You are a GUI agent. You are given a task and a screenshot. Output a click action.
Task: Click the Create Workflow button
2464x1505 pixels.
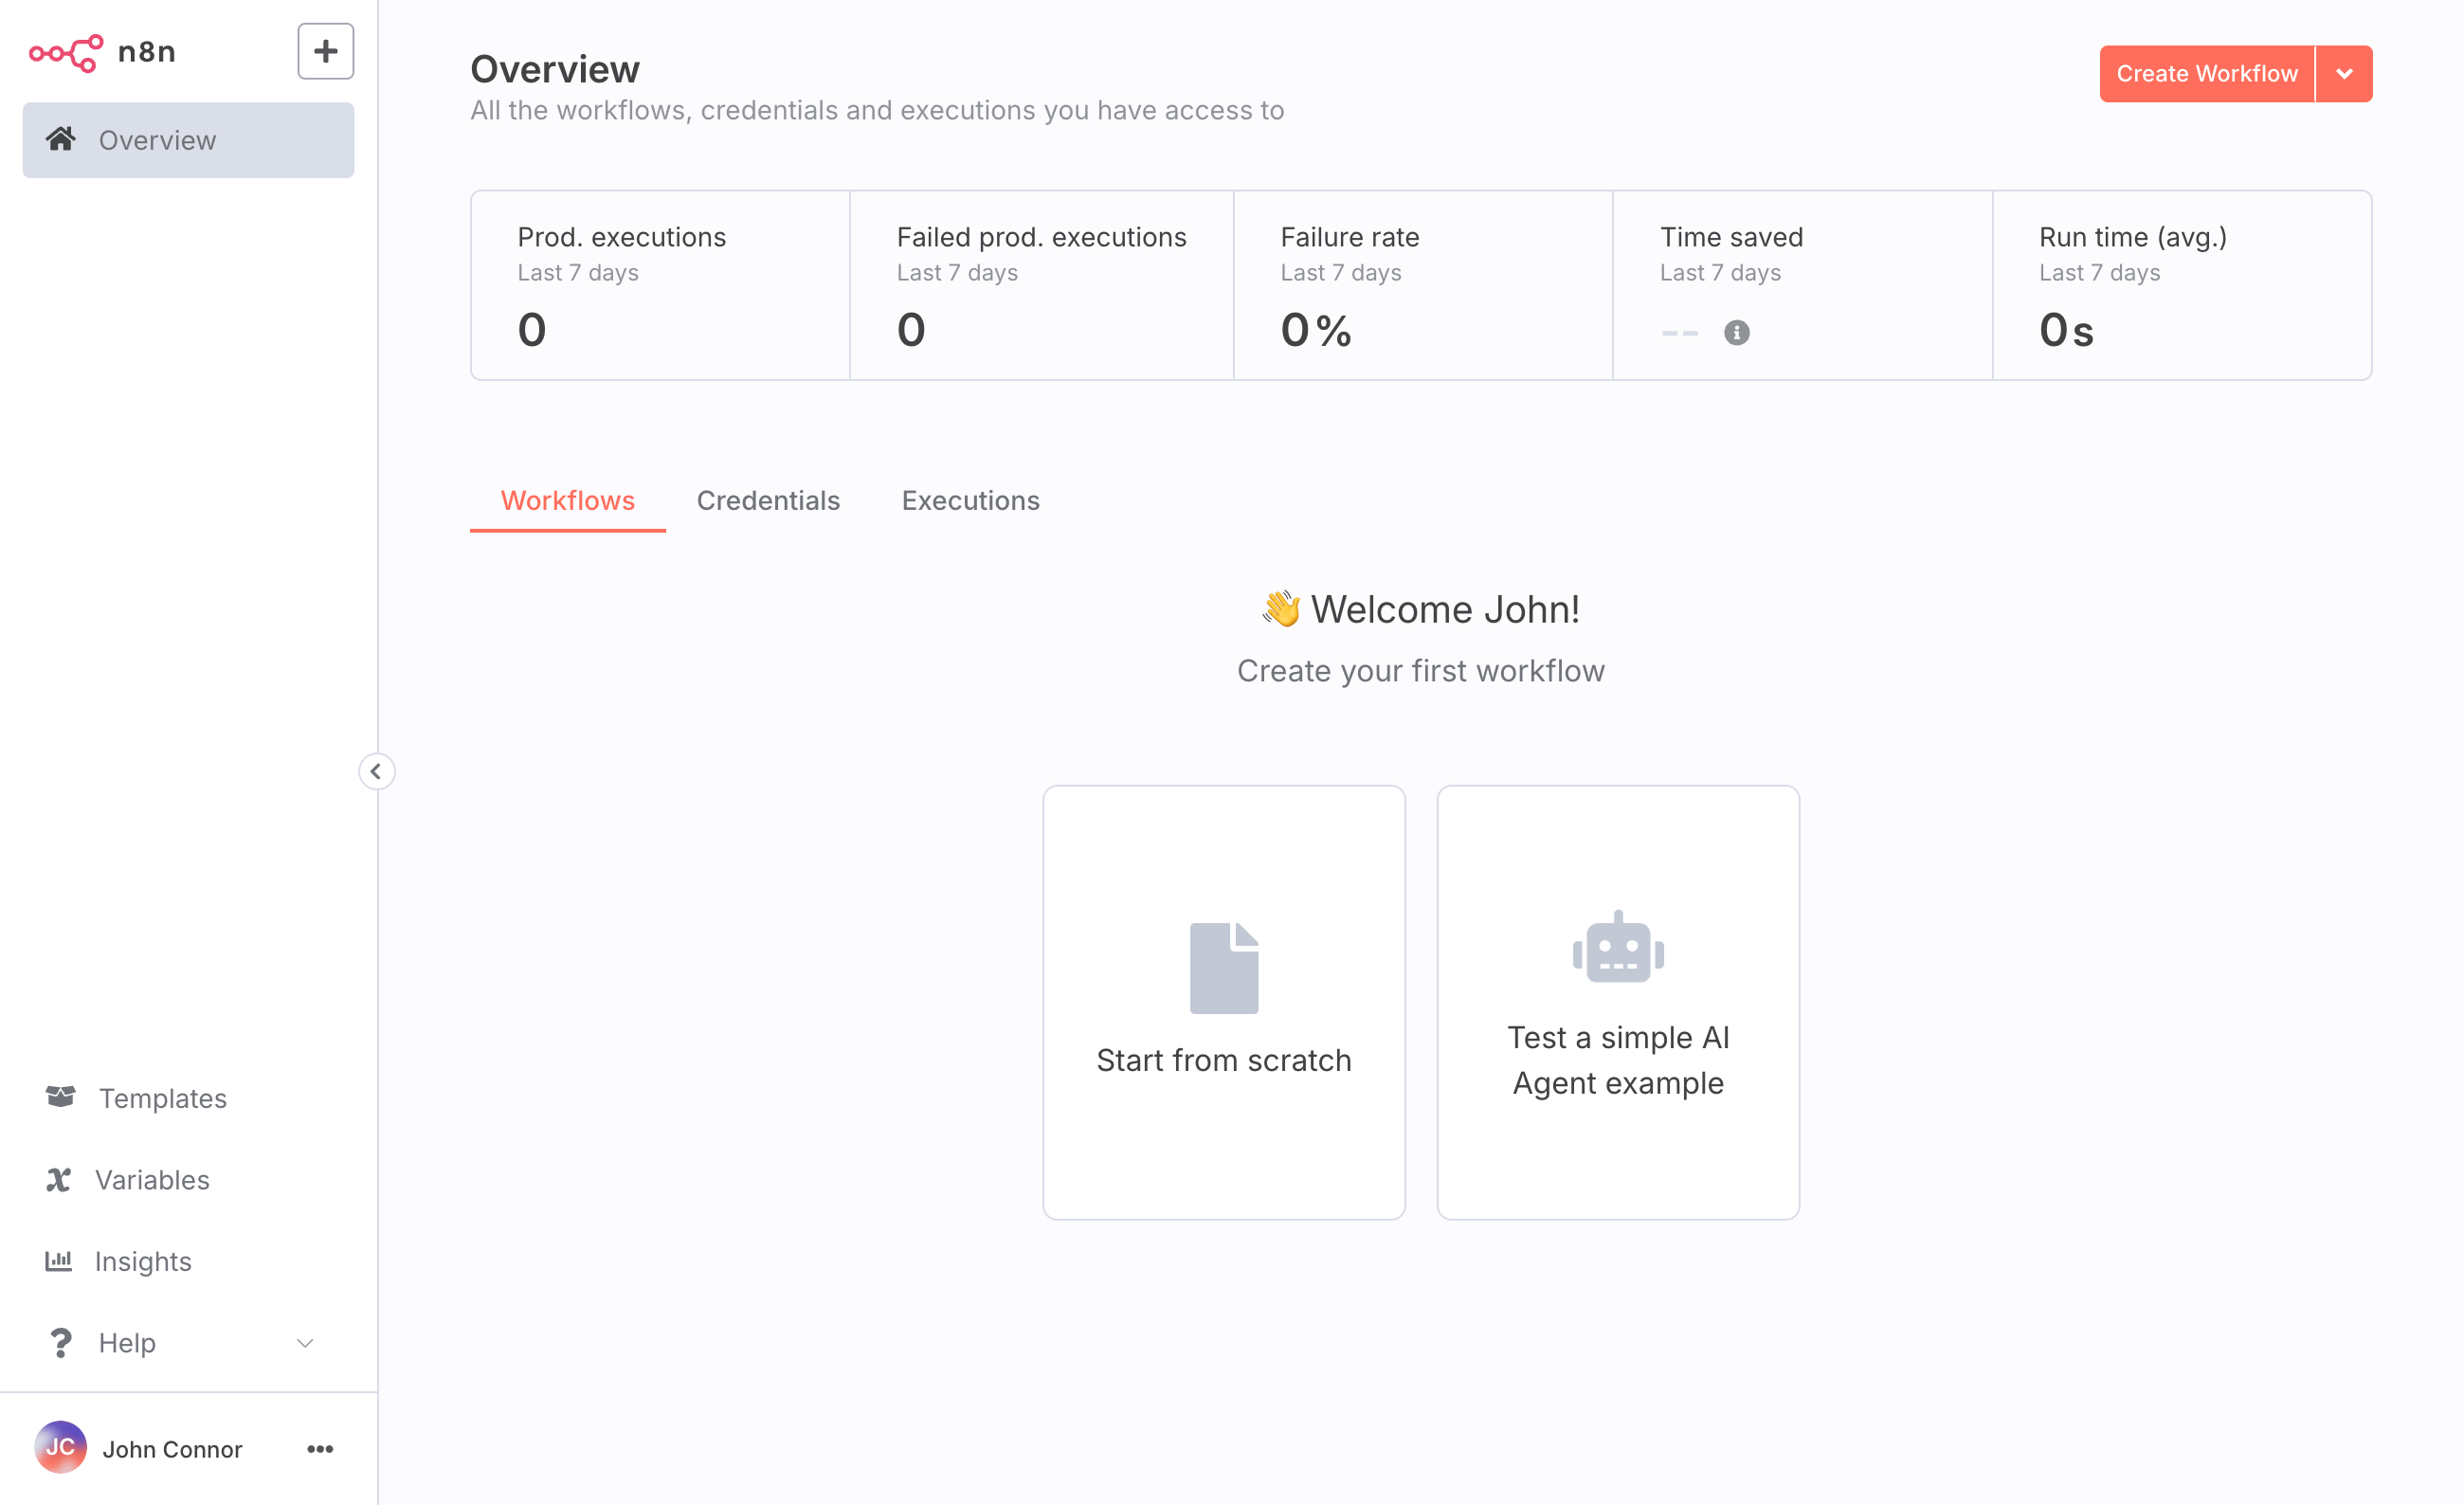pyautogui.click(x=2206, y=74)
